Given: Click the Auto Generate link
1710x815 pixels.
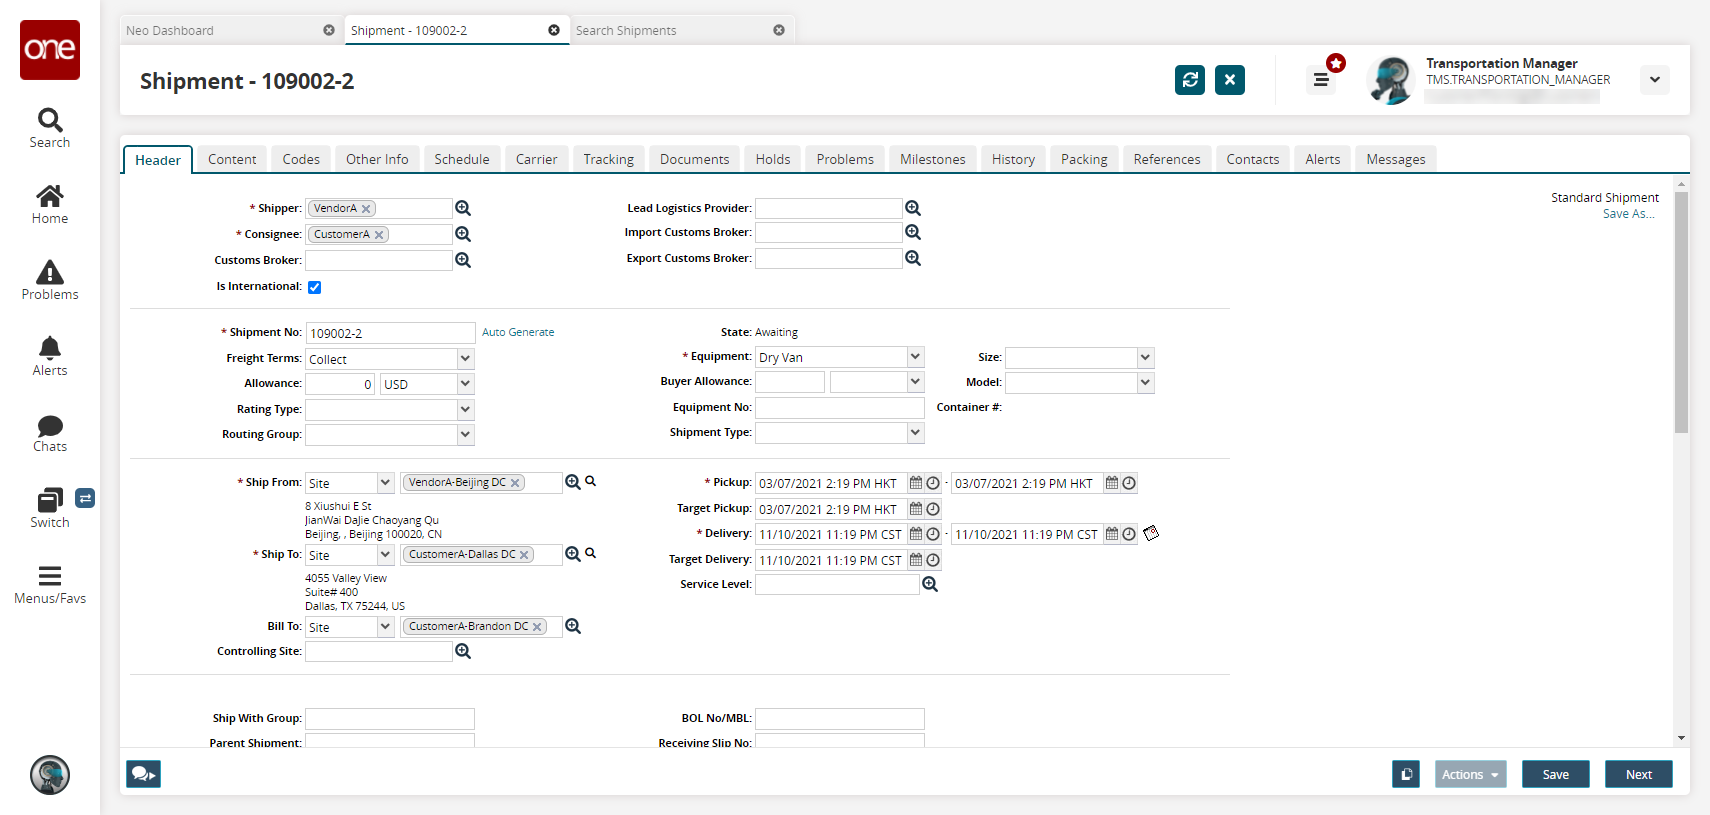Looking at the screenshot, I should (x=518, y=332).
